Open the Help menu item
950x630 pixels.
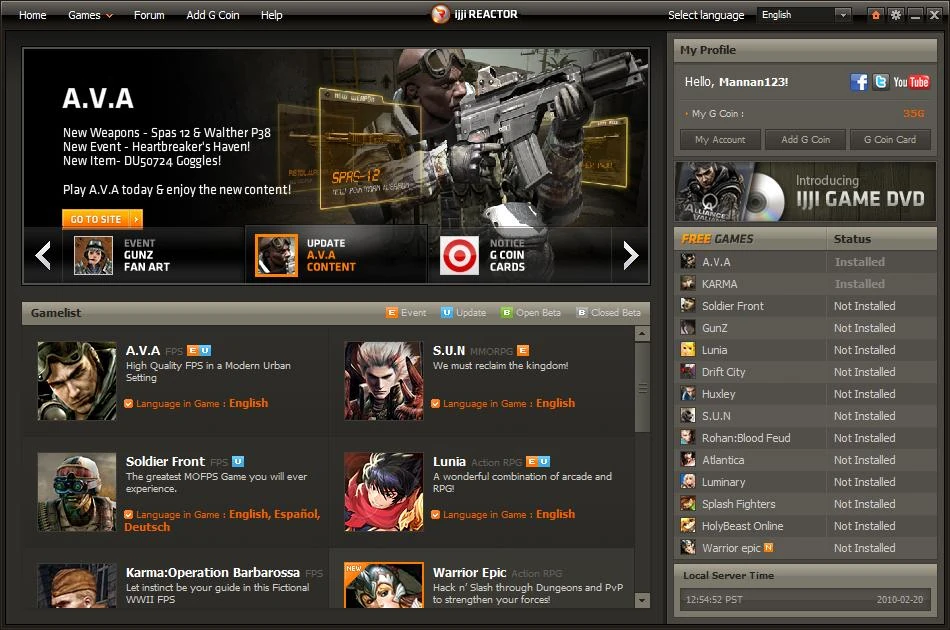click(x=271, y=15)
